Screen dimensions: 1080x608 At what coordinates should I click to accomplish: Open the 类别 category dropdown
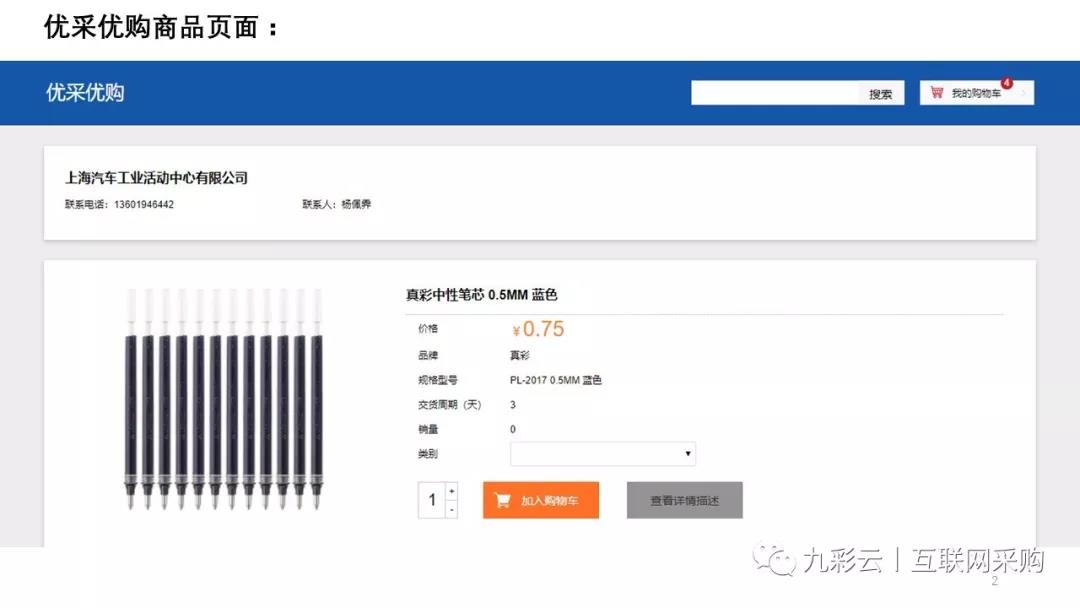(603, 454)
